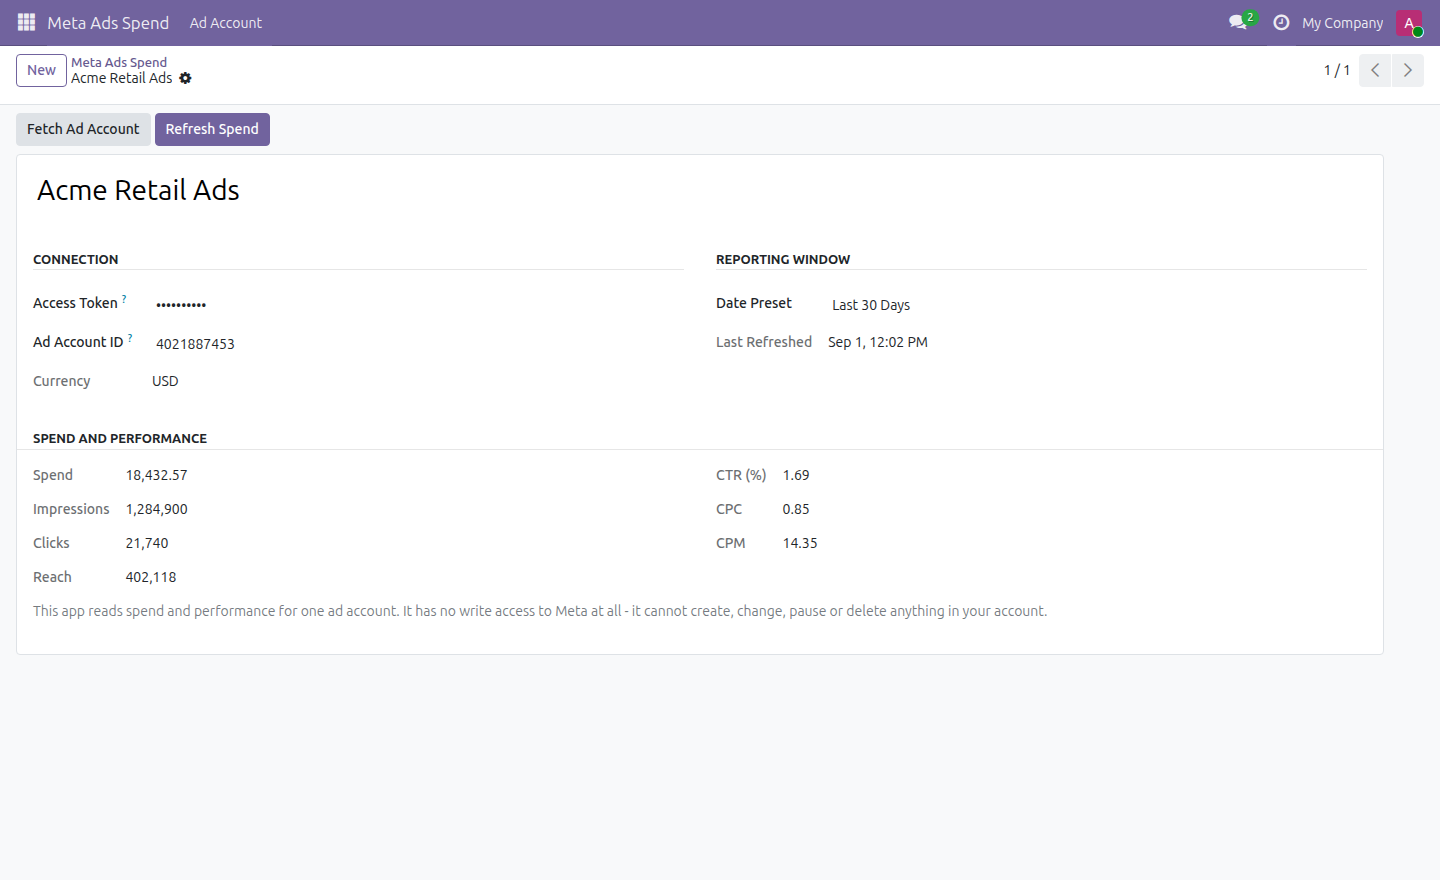Select the Impressions value 1,284,900
This screenshot has width=1440, height=880.
[156, 509]
